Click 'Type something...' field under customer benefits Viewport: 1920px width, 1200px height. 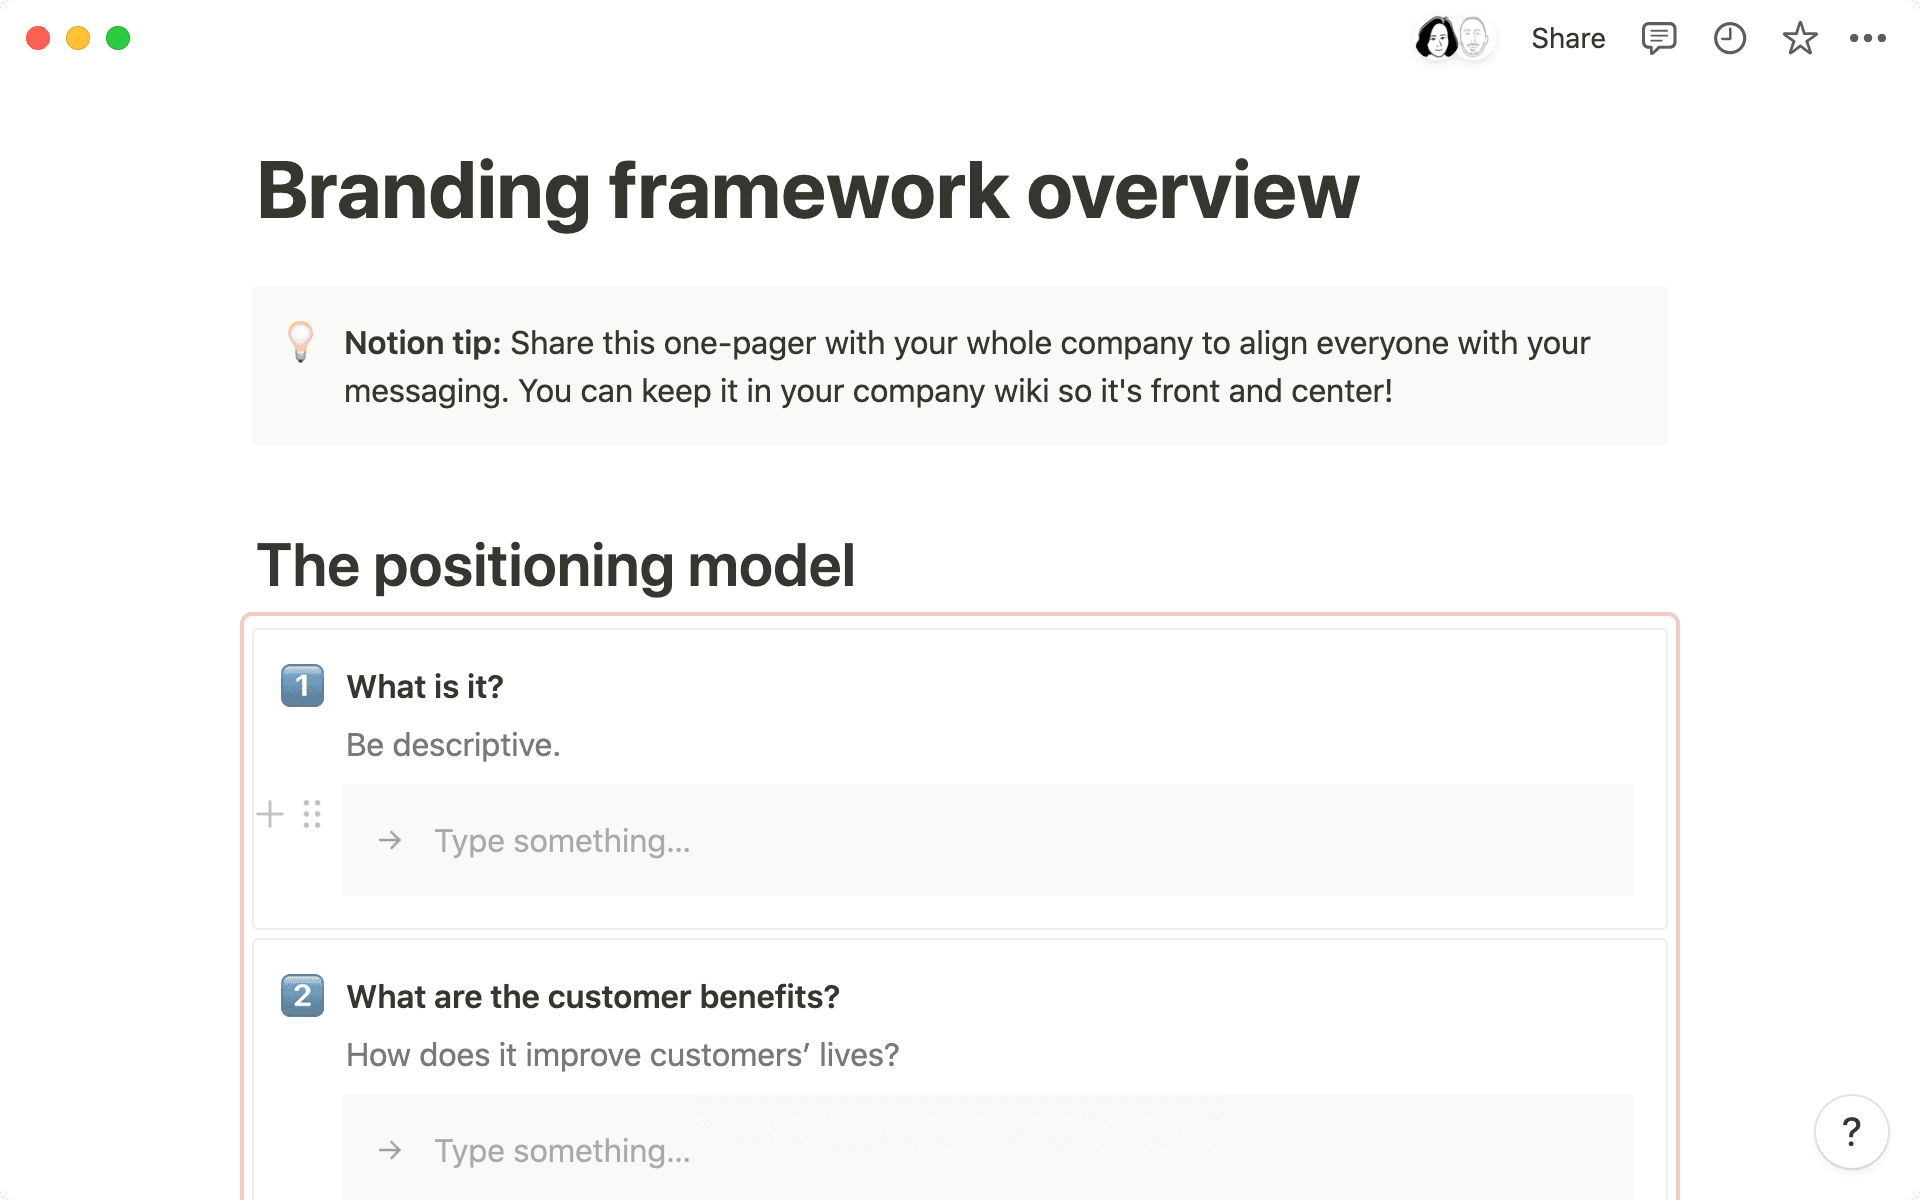coord(562,1151)
